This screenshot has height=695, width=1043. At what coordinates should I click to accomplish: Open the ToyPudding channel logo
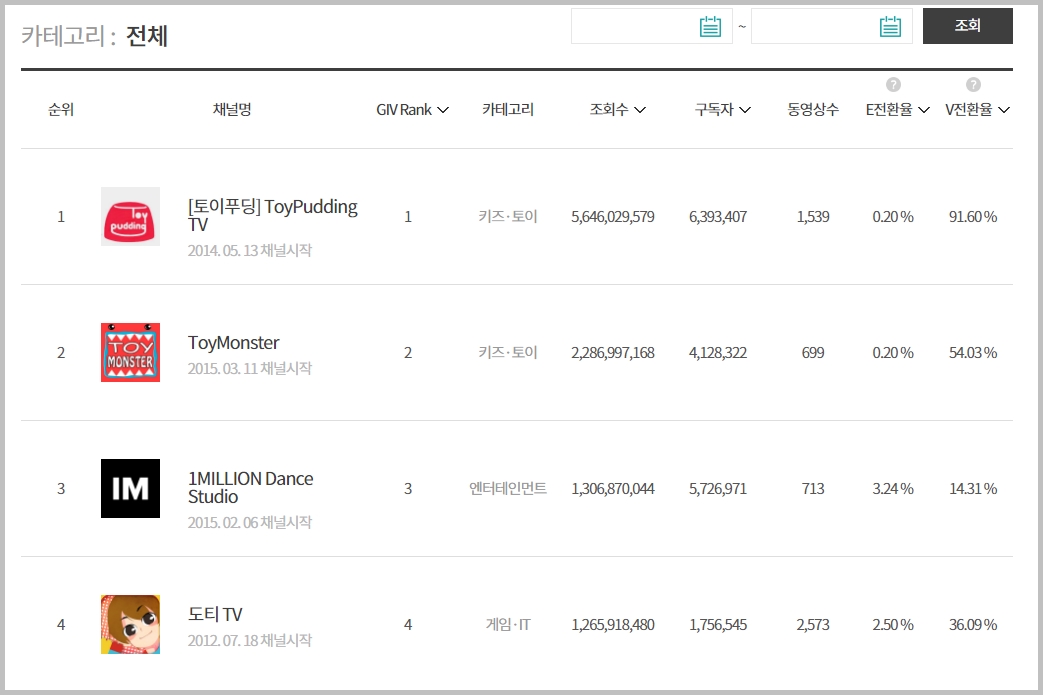tap(130, 216)
